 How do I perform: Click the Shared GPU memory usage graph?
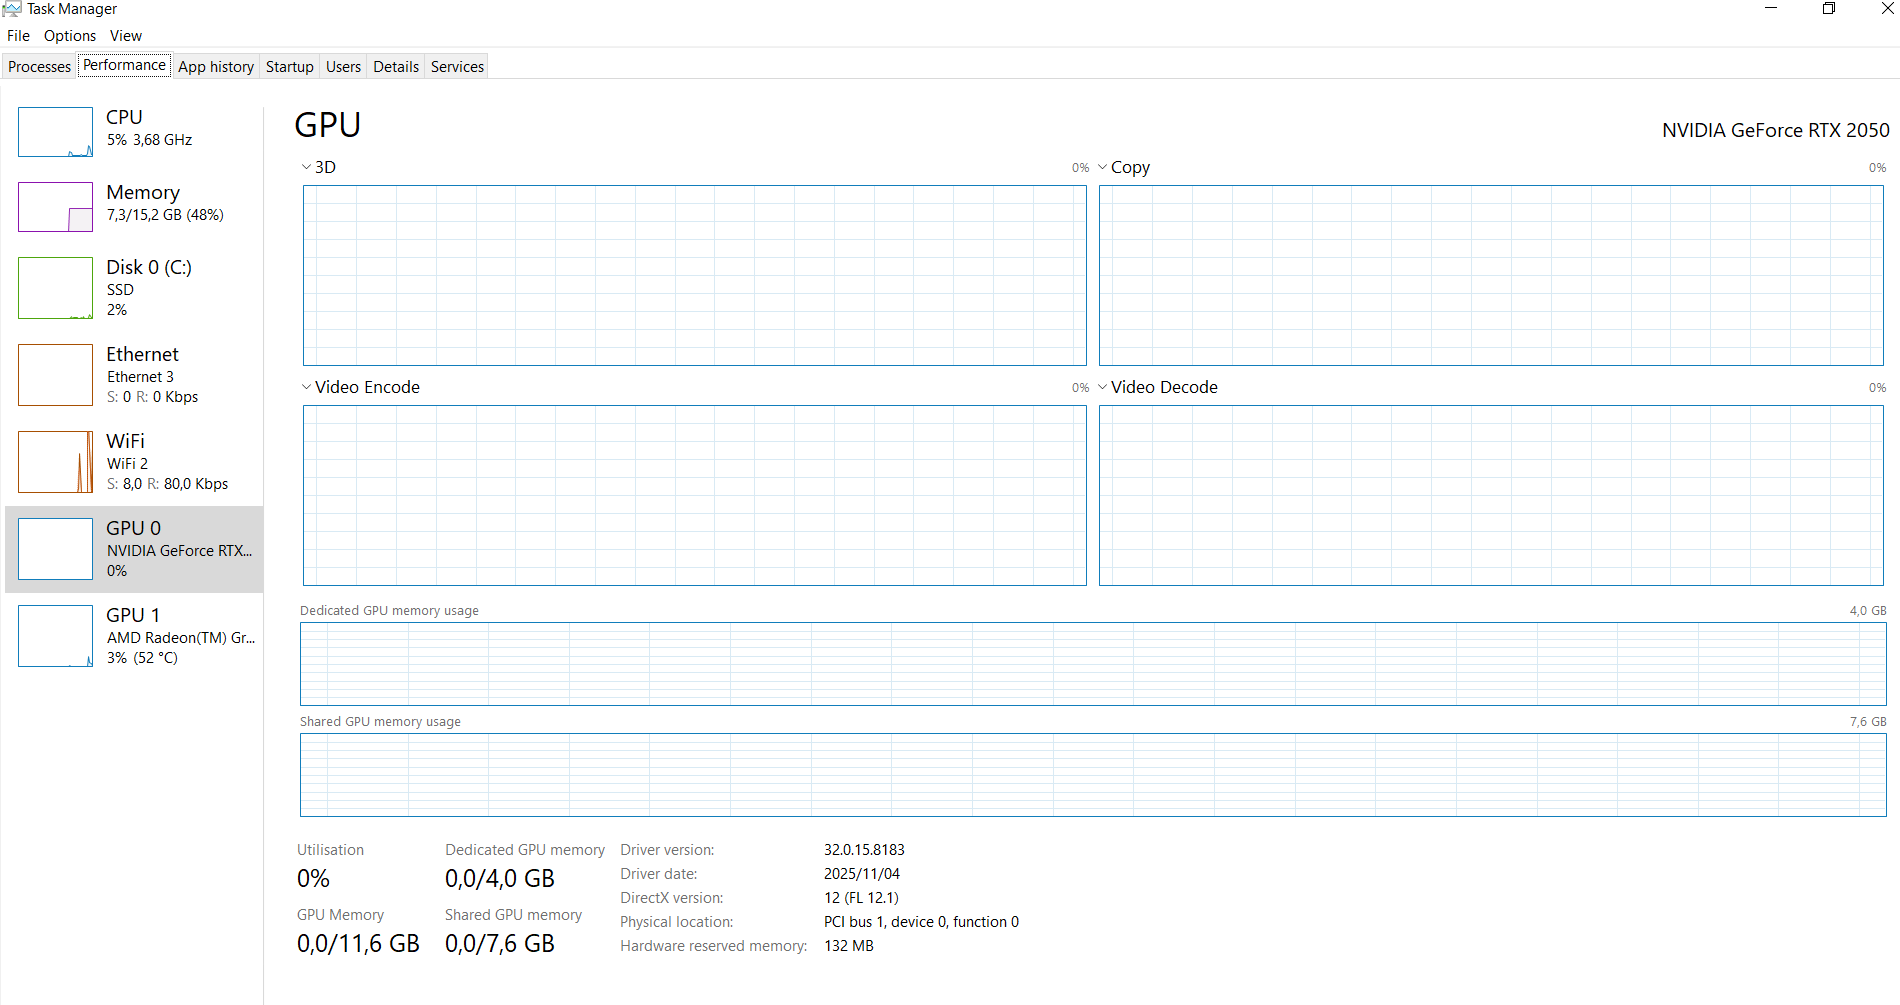(1093, 775)
